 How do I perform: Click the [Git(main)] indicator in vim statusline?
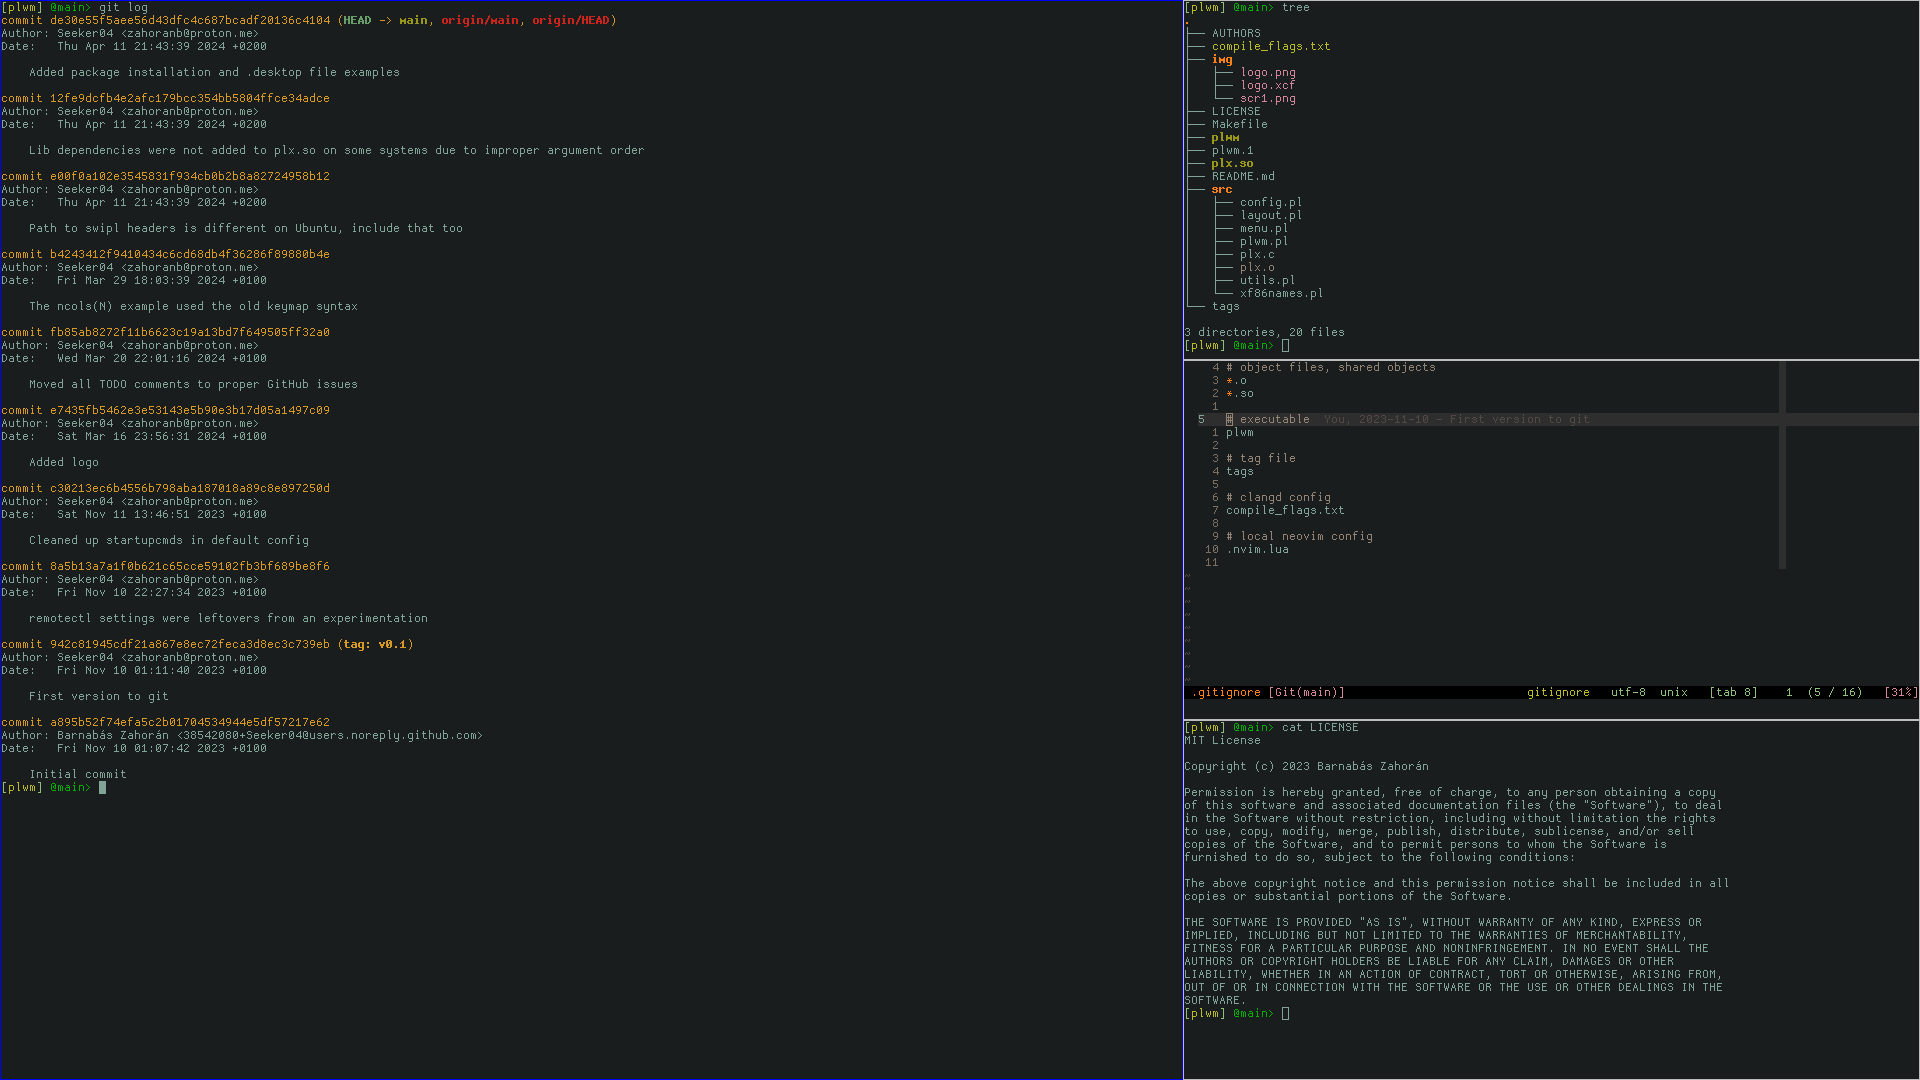coord(1306,693)
